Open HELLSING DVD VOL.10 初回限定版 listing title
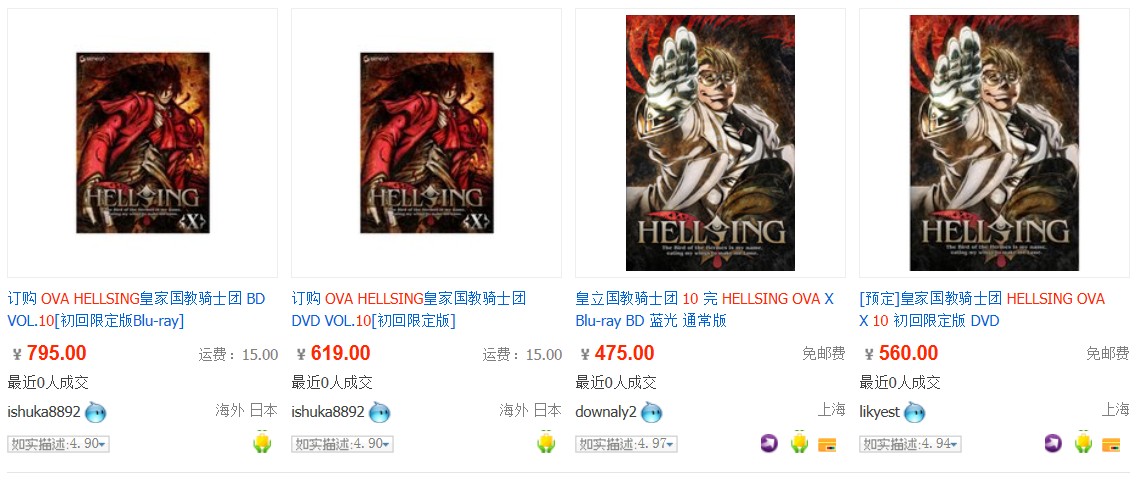Screen dimensions: 1142x483 (x=409, y=310)
